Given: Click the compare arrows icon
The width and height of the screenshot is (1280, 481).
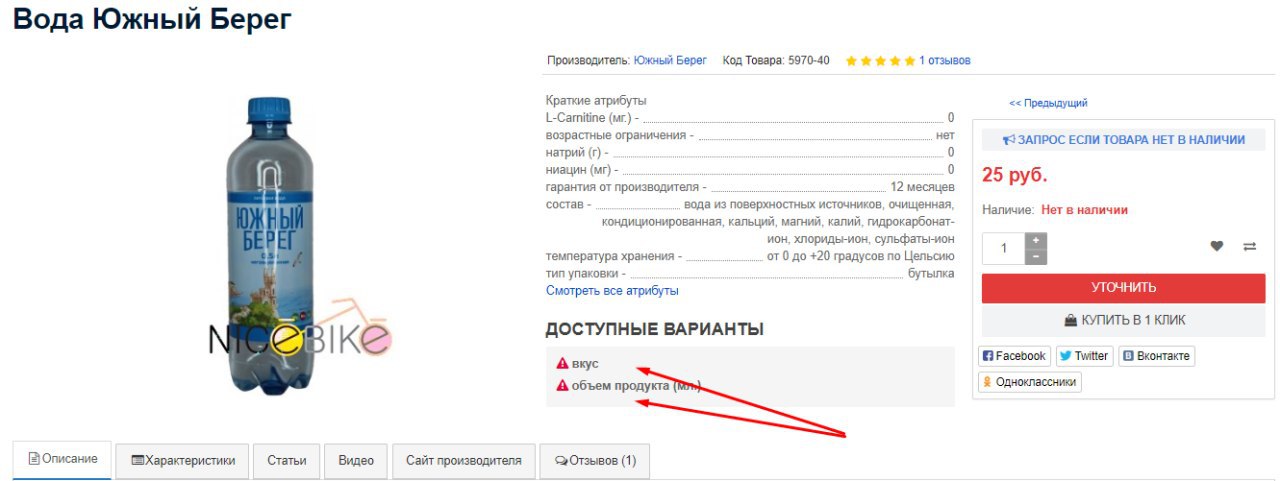Looking at the screenshot, I should point(1250,246).
